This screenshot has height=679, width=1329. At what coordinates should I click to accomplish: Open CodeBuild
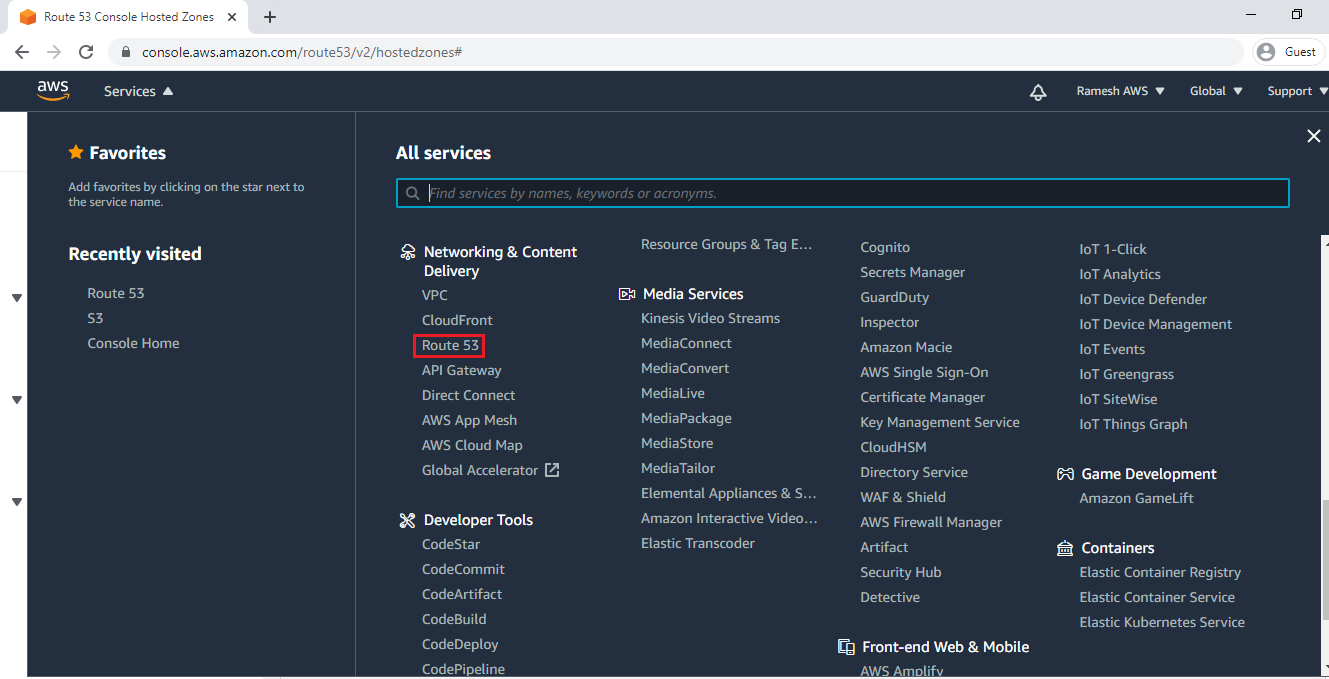point(454,619)
